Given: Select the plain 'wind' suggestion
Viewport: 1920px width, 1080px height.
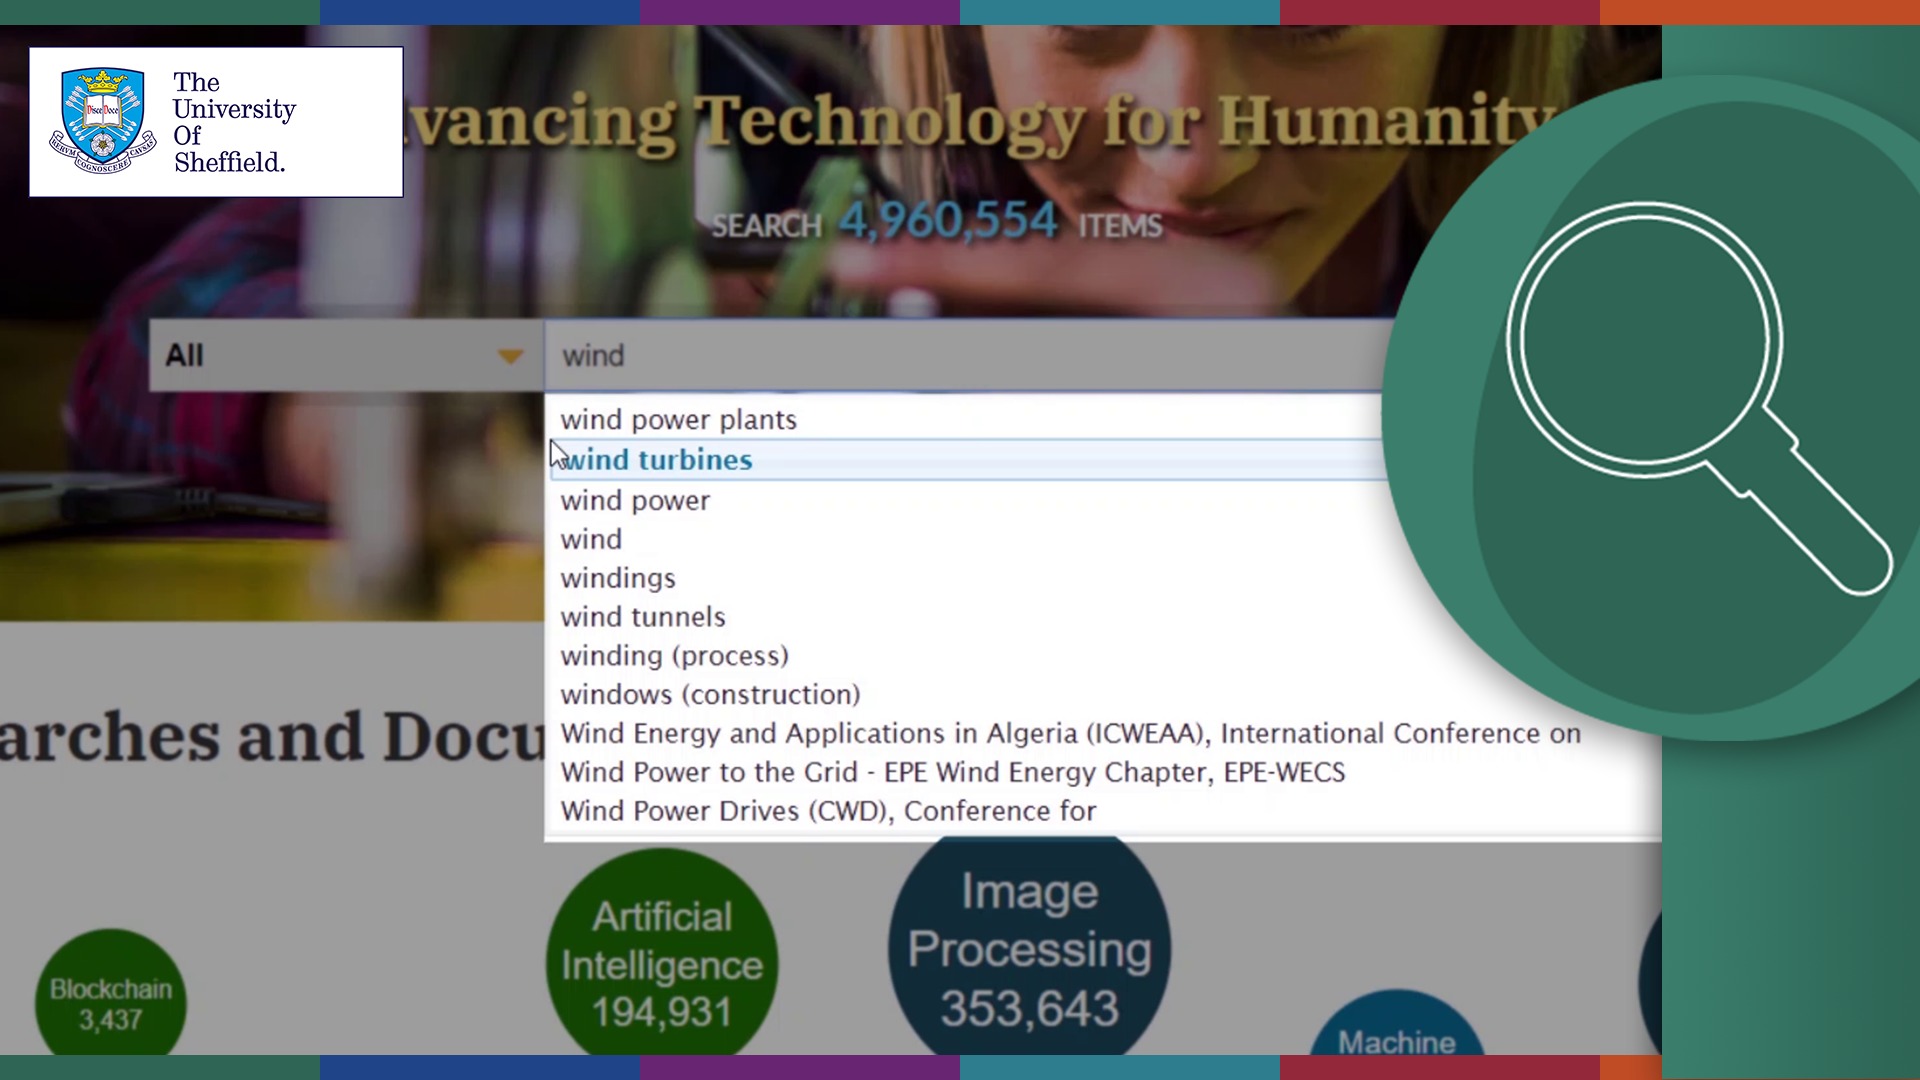Looking at the screenshot, I should click(x=591, y=539).
